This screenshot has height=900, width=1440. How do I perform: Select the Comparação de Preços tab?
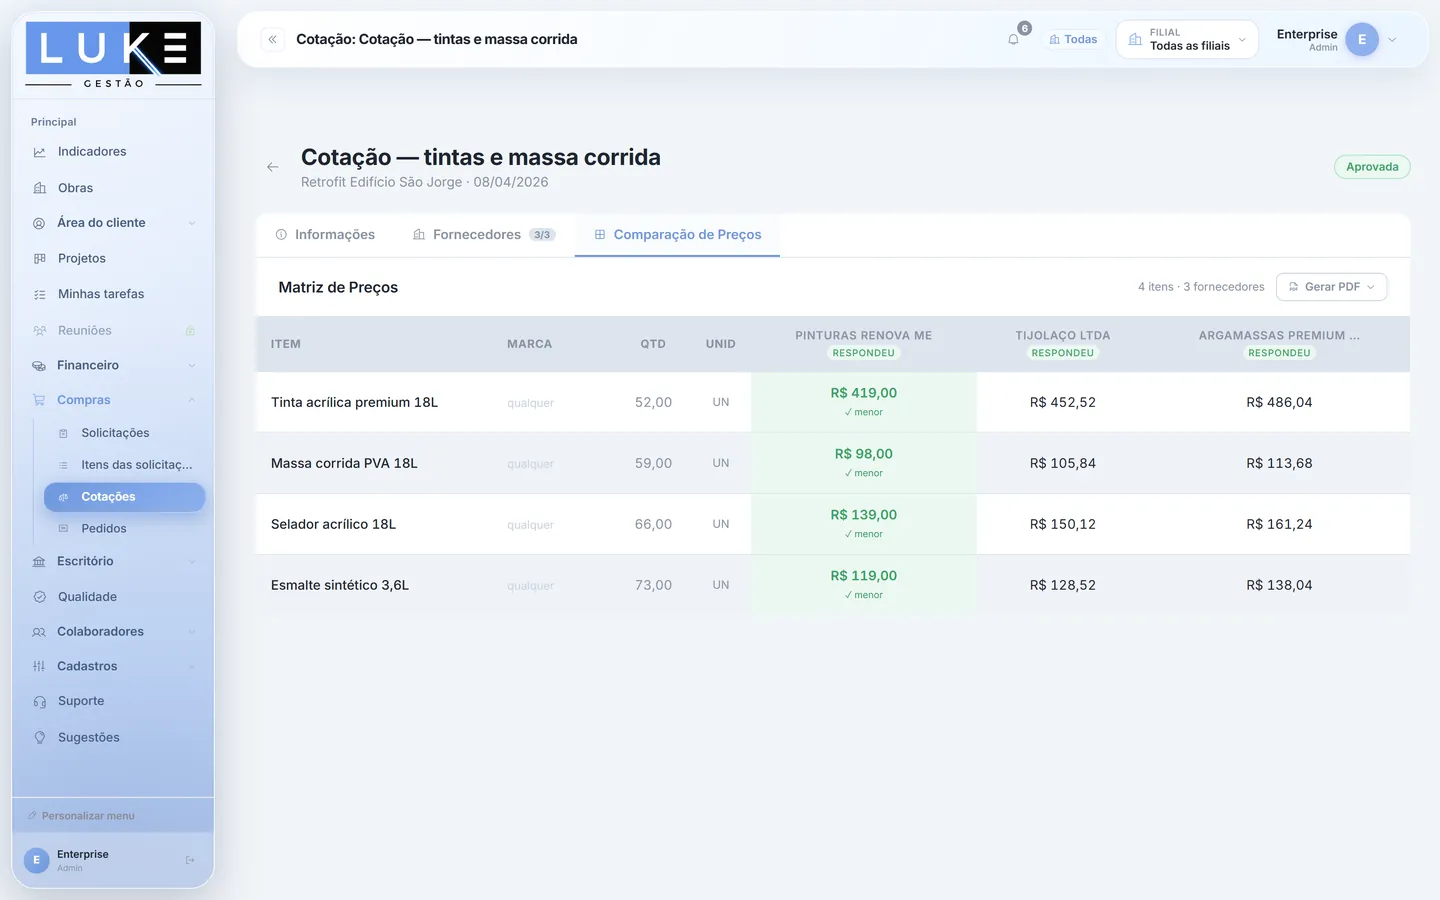pyautogui.click(x=677, y=235)
